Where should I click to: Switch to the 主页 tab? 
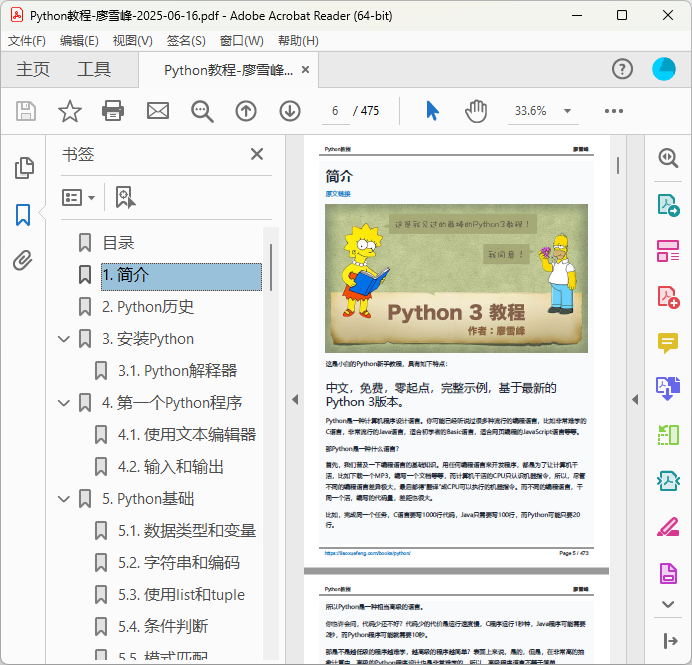[33, 69]
